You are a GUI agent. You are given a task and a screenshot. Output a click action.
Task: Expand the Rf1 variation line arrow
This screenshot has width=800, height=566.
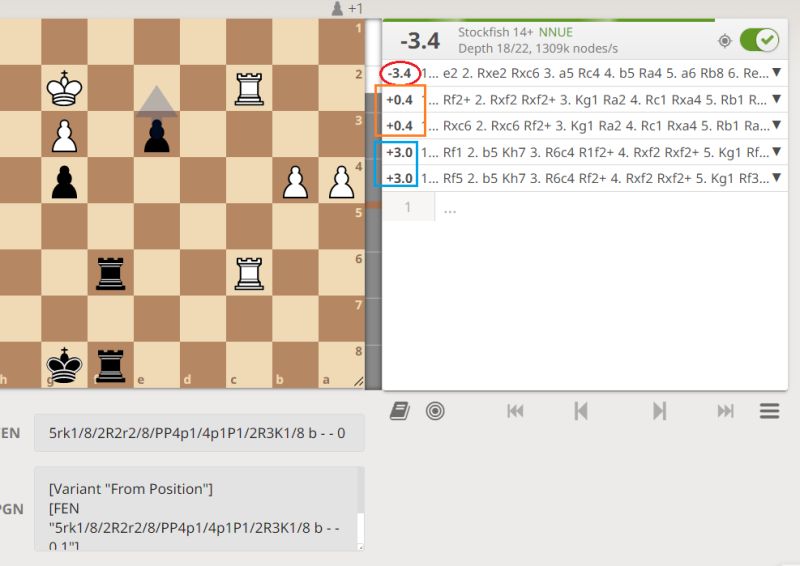point(777,152)
